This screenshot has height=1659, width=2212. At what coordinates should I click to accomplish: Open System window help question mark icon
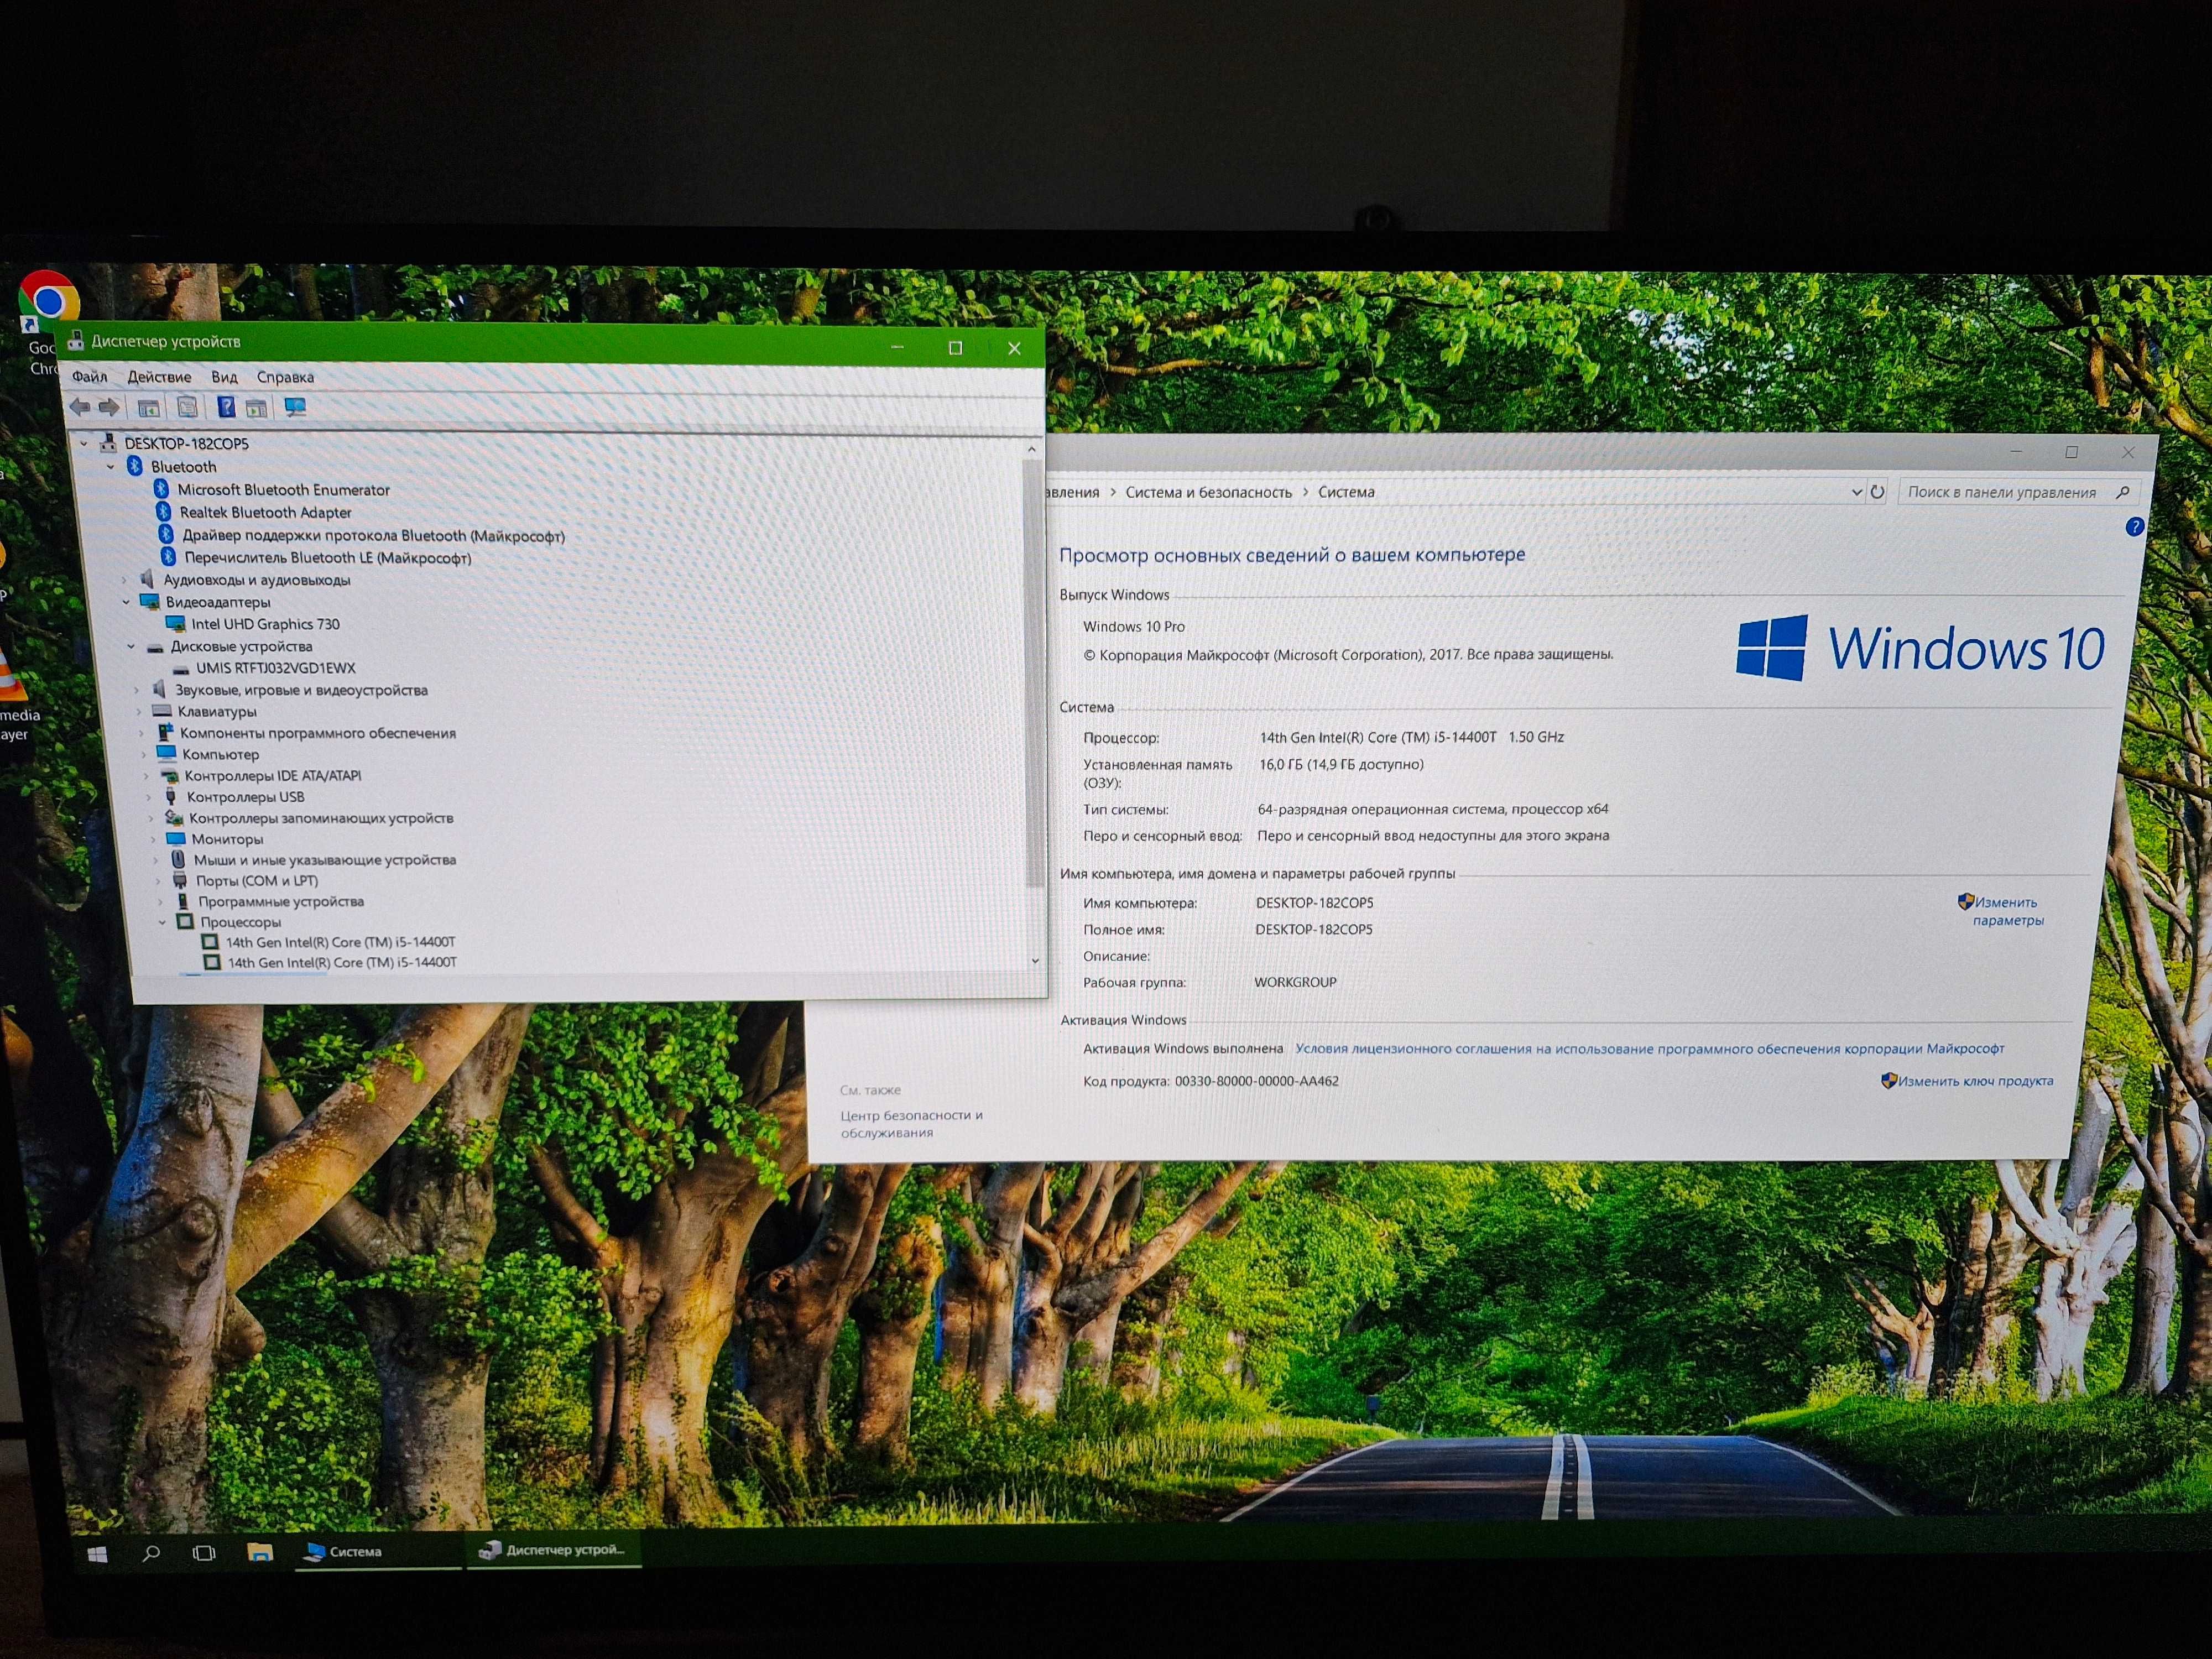click(x=2134, y=527)
